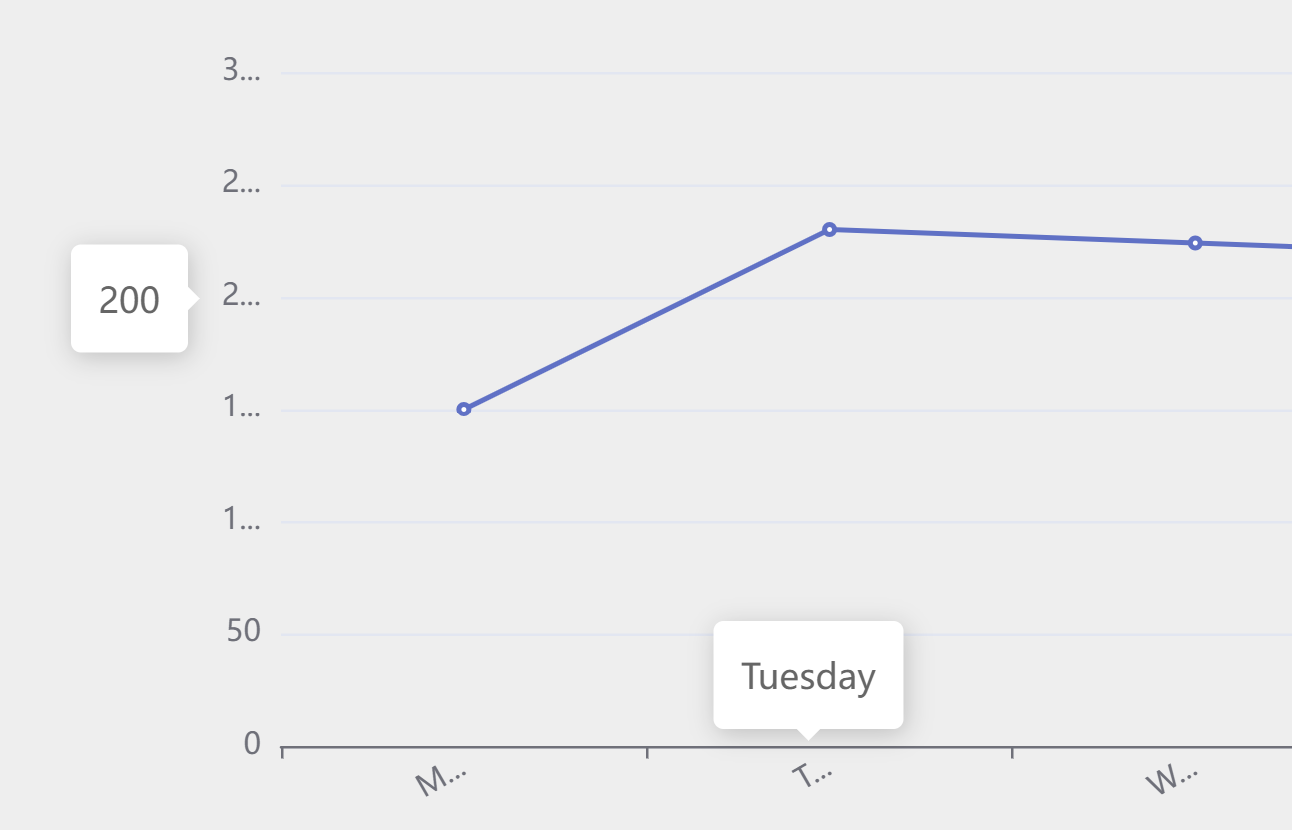Viewport: 1292px width, 830px height.
Task: Click the line segment between Monday and Tuesday
Action: (x=646, y=320)
